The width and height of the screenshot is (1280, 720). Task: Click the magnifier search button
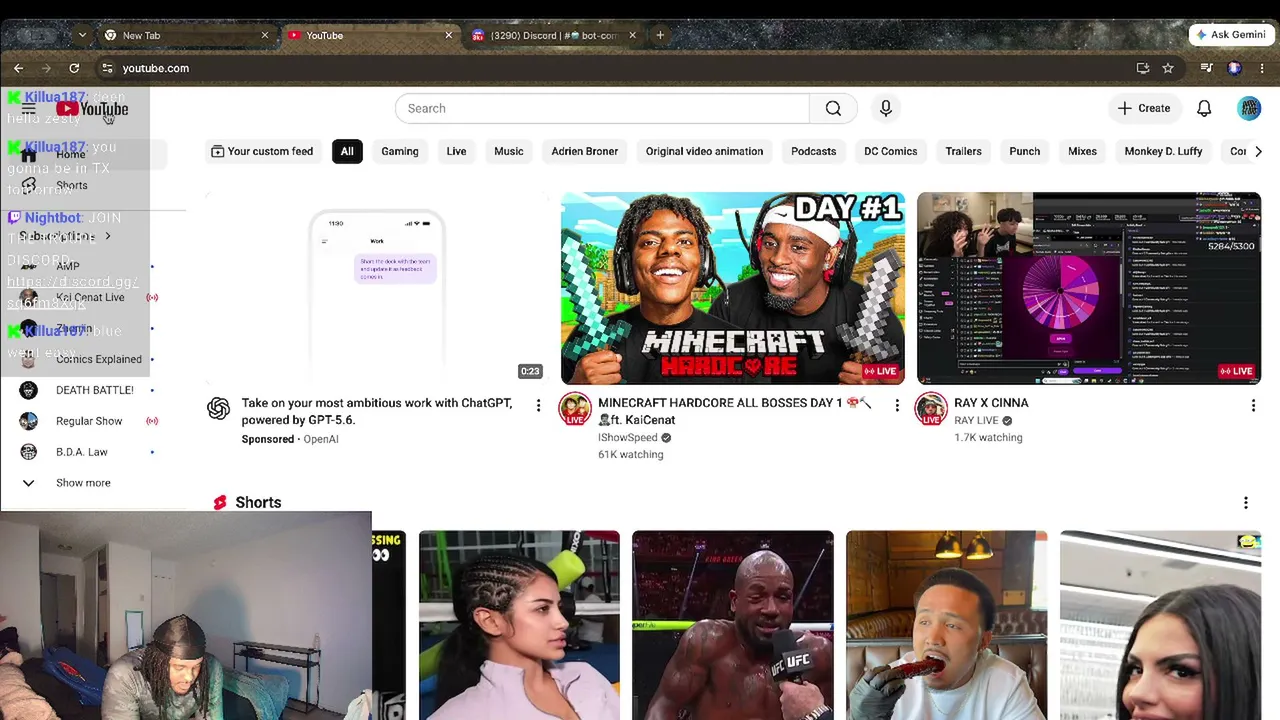833,108
